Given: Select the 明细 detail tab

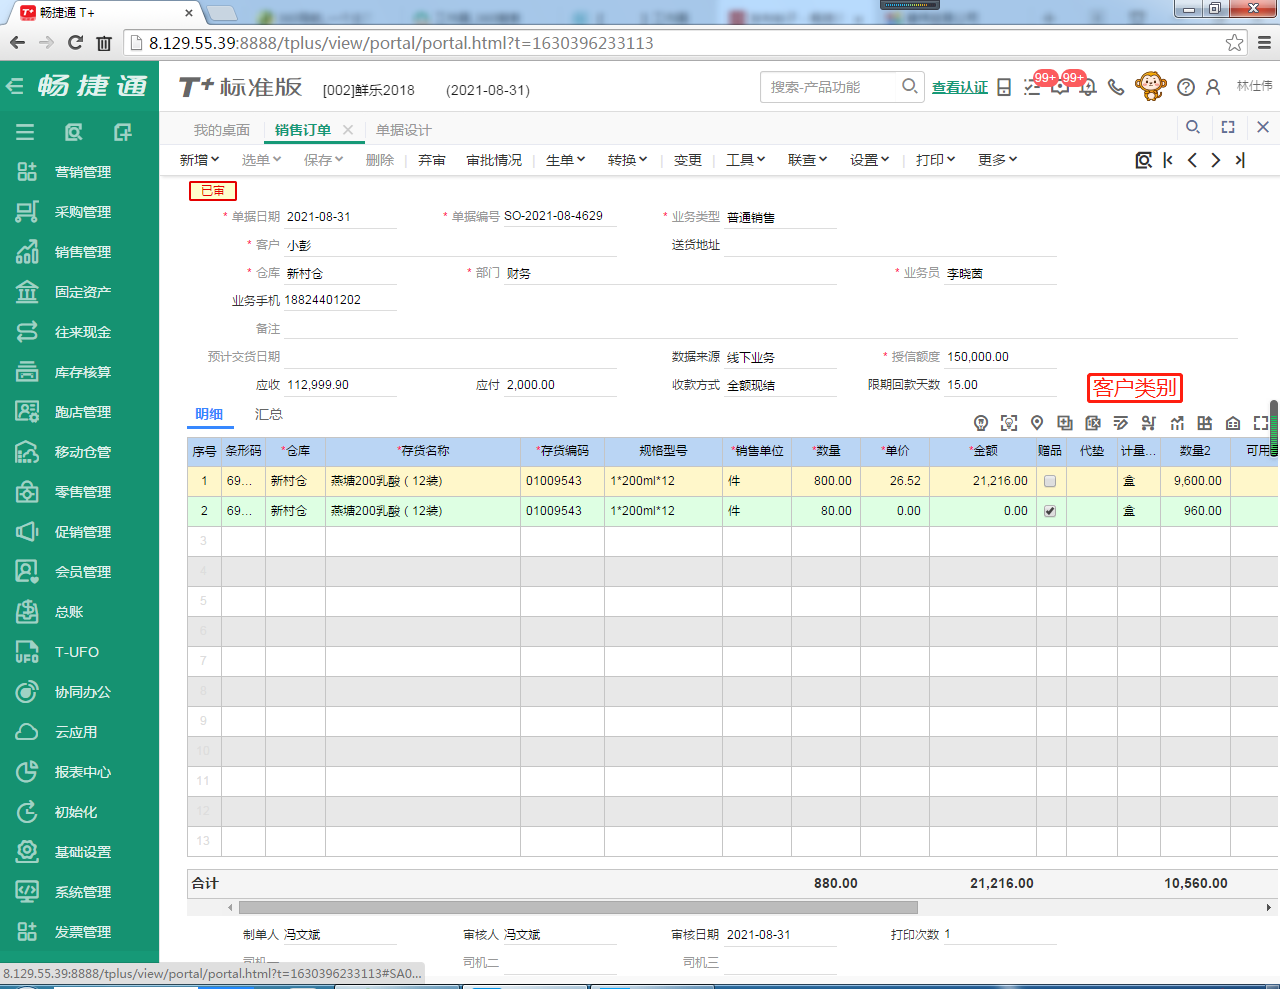Looking at the screenshot, I should click(x=209, y=414).
